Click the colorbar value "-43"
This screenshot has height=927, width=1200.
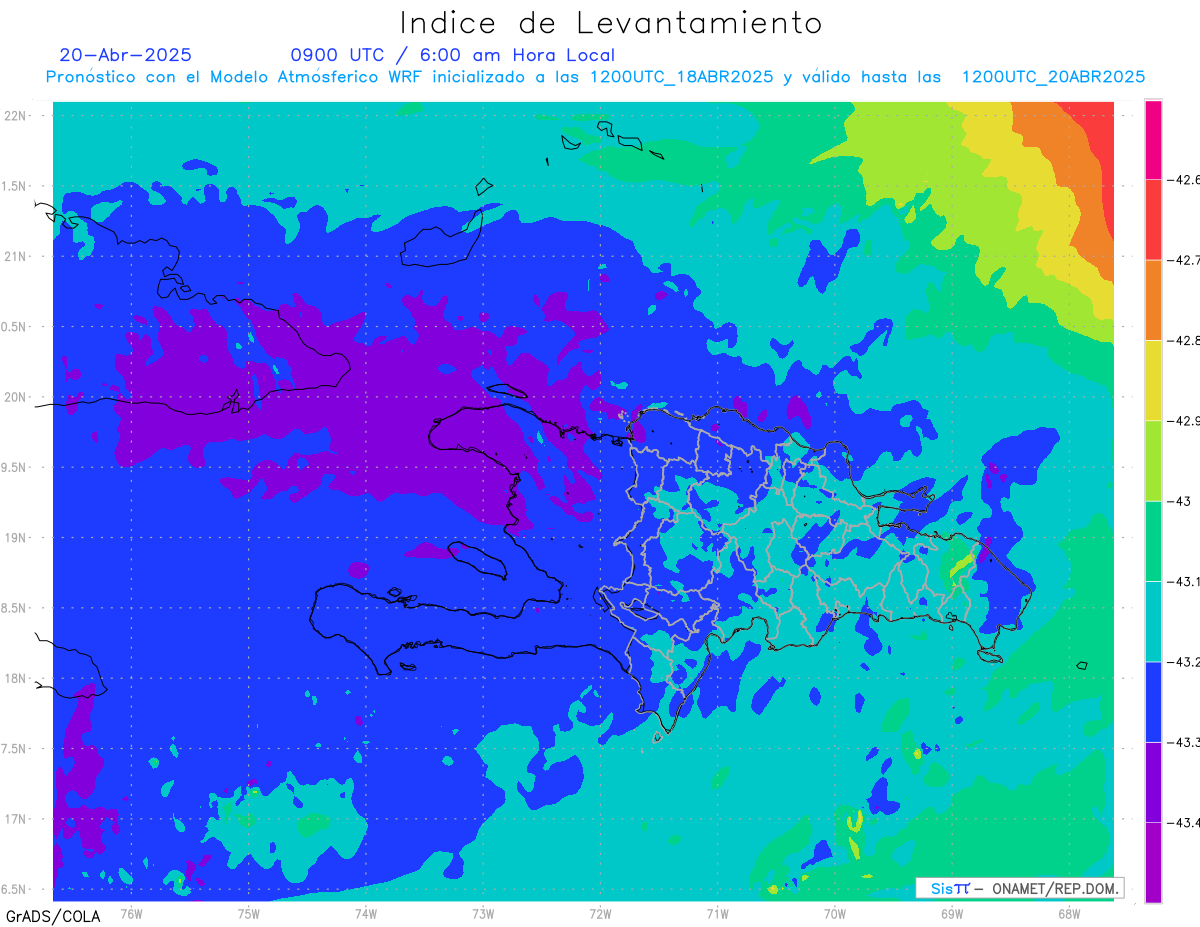pyautogui.click(x=1178, y=501)
